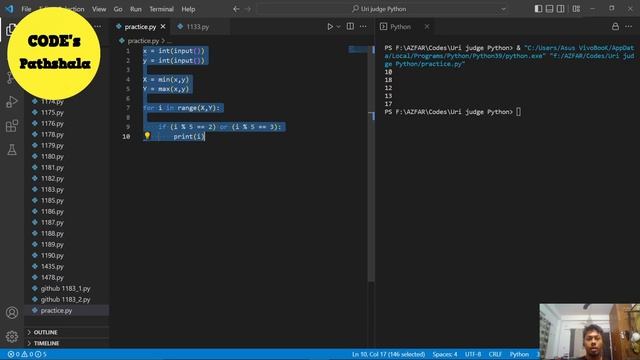
Task: Change Spaces: 4 indentation setting
Action: (445, 354)
